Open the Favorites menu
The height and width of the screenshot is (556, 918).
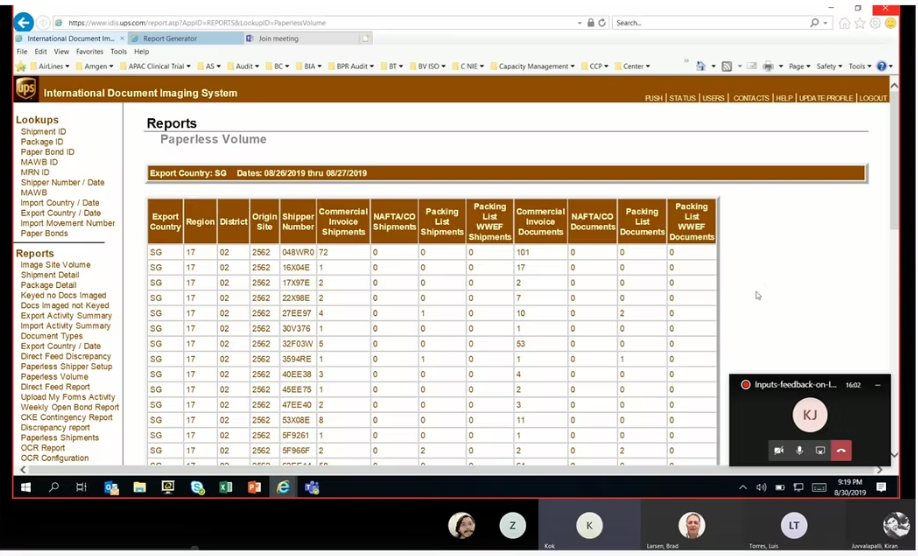(89, 52)
